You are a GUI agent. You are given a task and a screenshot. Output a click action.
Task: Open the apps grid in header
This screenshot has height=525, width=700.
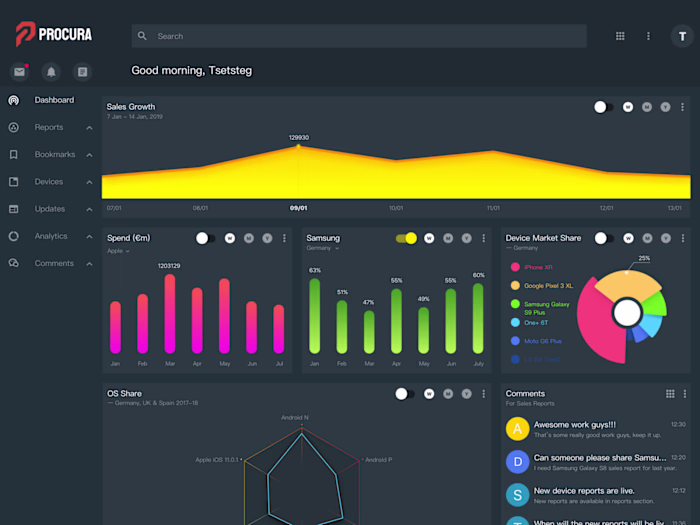620,36
